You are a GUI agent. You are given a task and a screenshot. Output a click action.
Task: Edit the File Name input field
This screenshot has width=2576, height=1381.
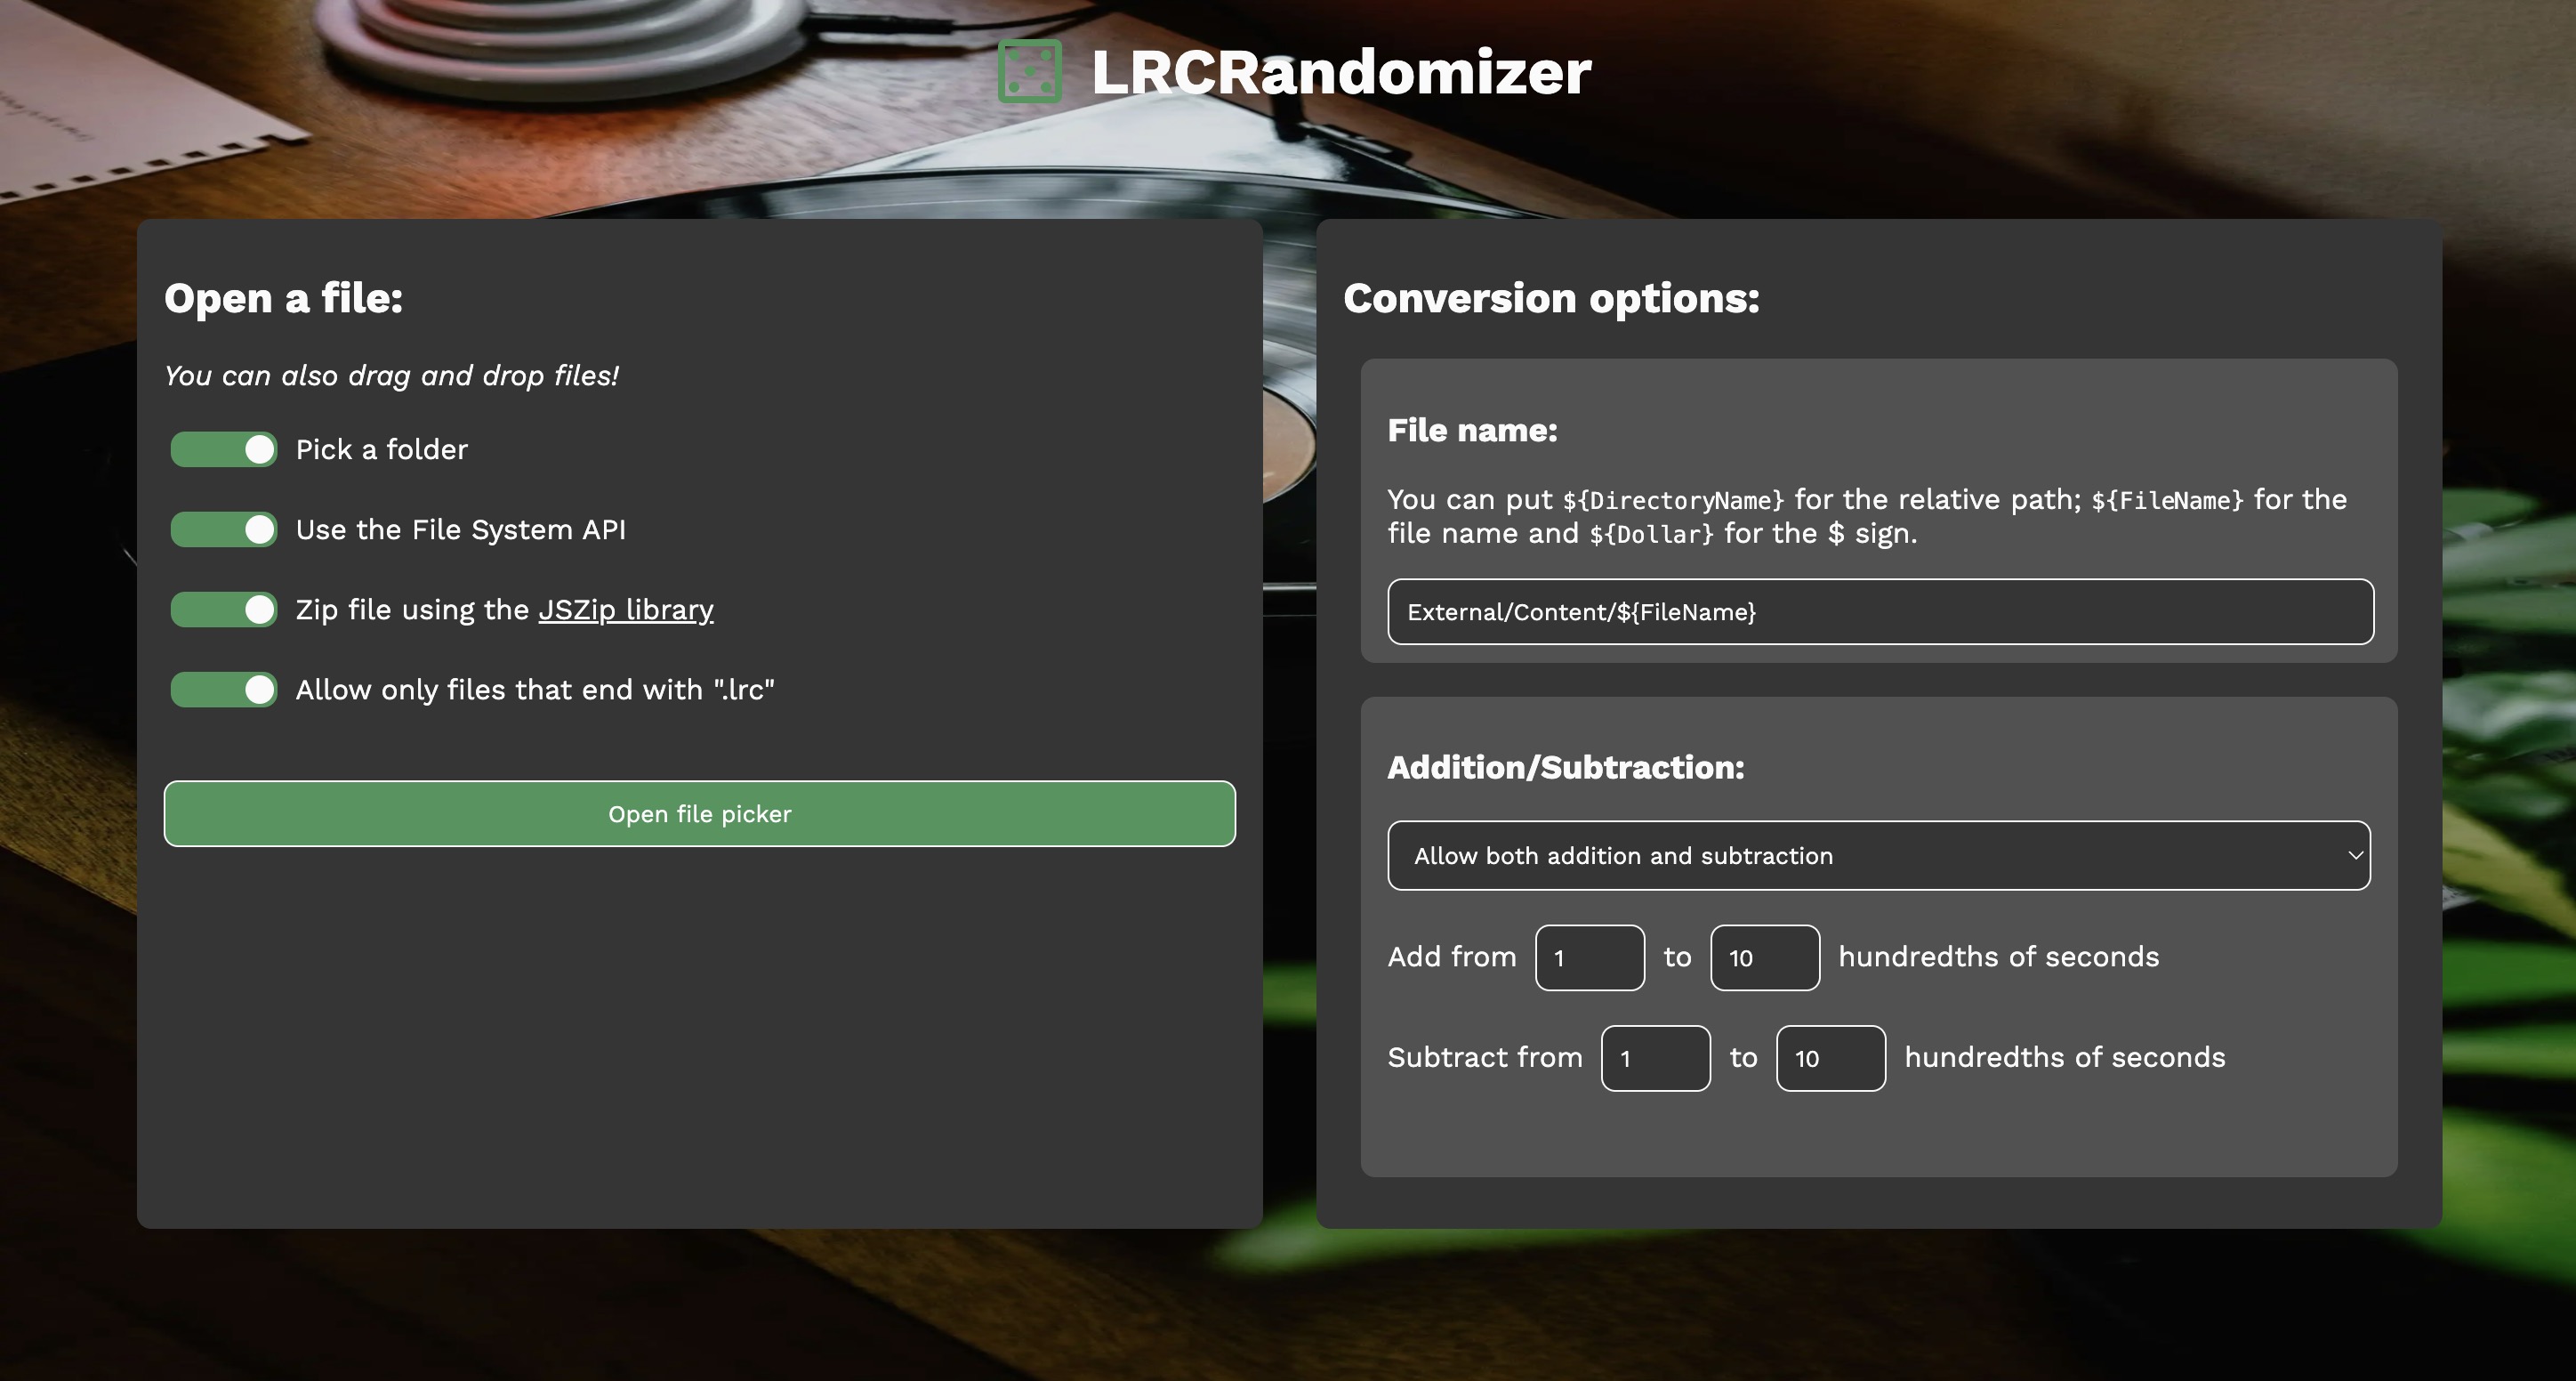tap(1880, 610)
